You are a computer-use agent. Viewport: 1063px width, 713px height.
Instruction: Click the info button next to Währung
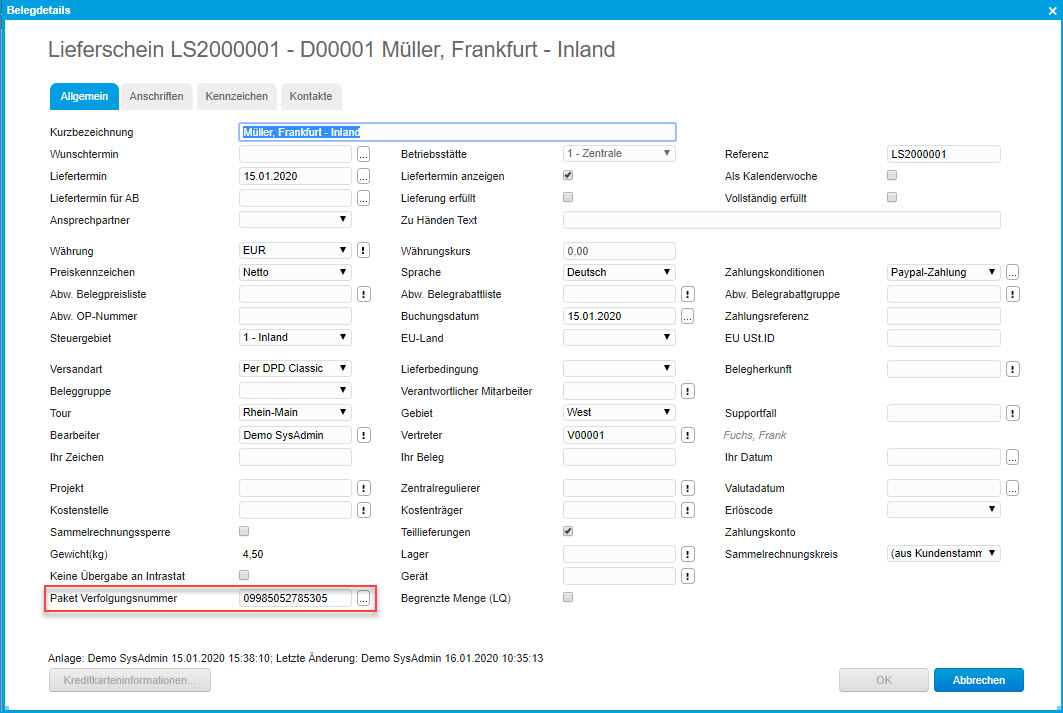click(363, 250)
